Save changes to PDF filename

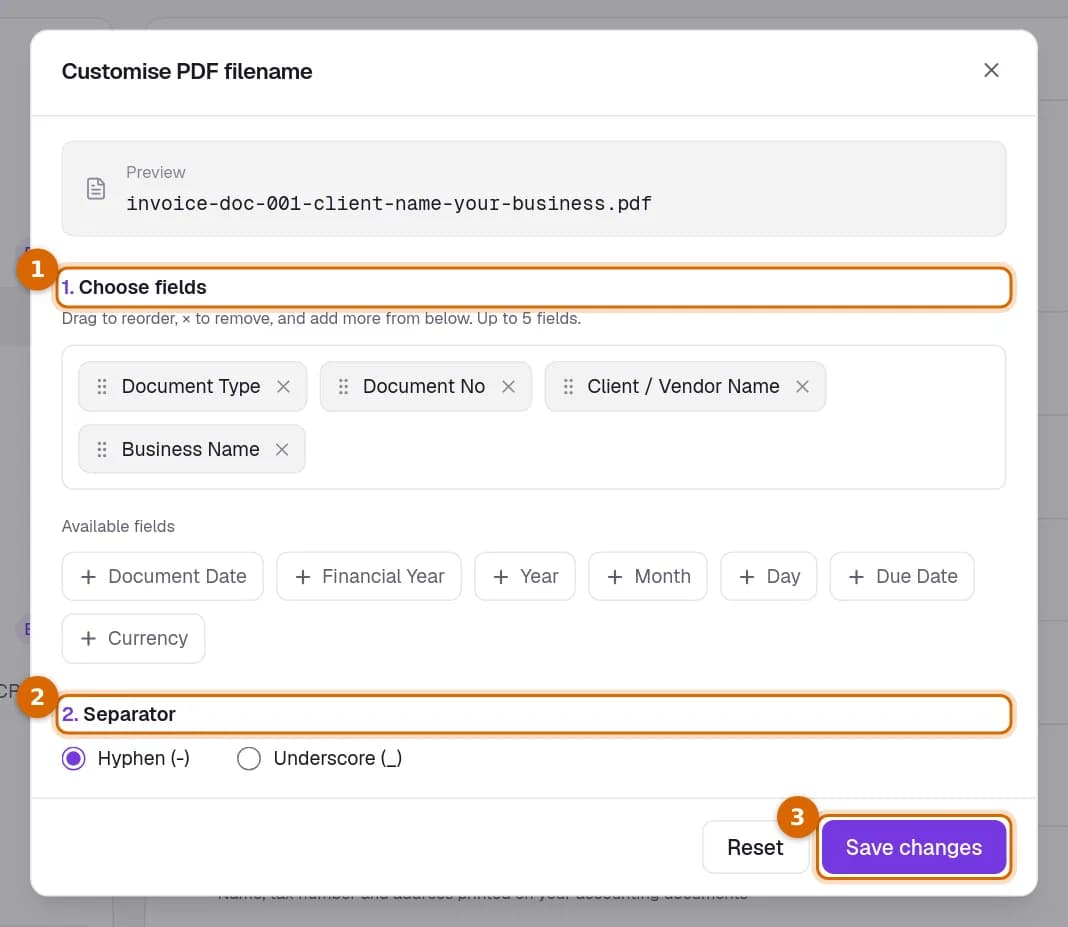914,847
